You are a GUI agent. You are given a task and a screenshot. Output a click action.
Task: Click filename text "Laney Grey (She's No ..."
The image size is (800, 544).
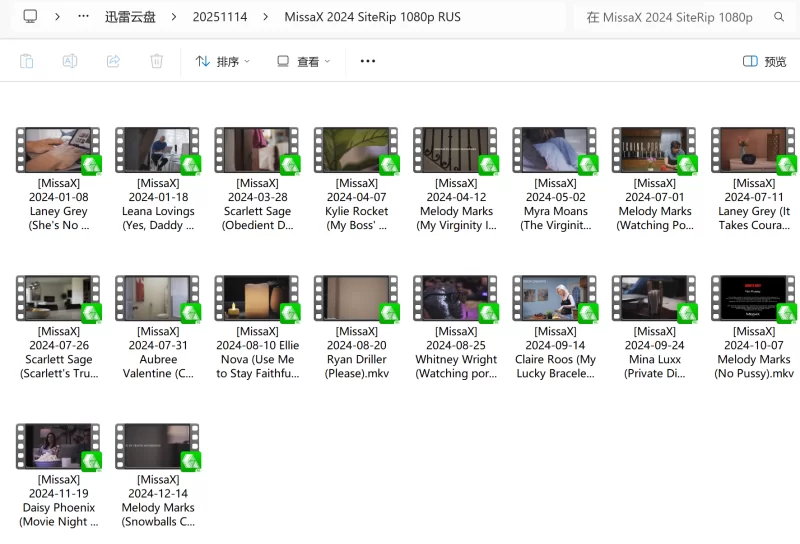[59, 218]
